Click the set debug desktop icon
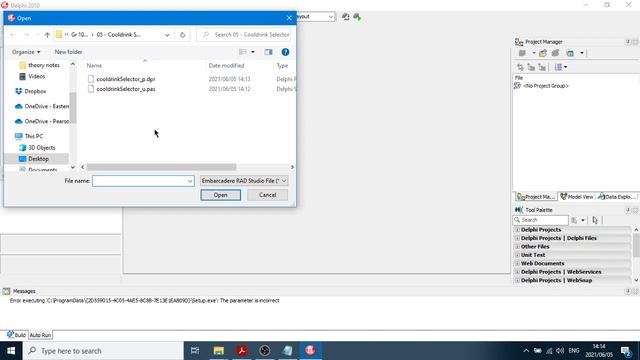 357,17
